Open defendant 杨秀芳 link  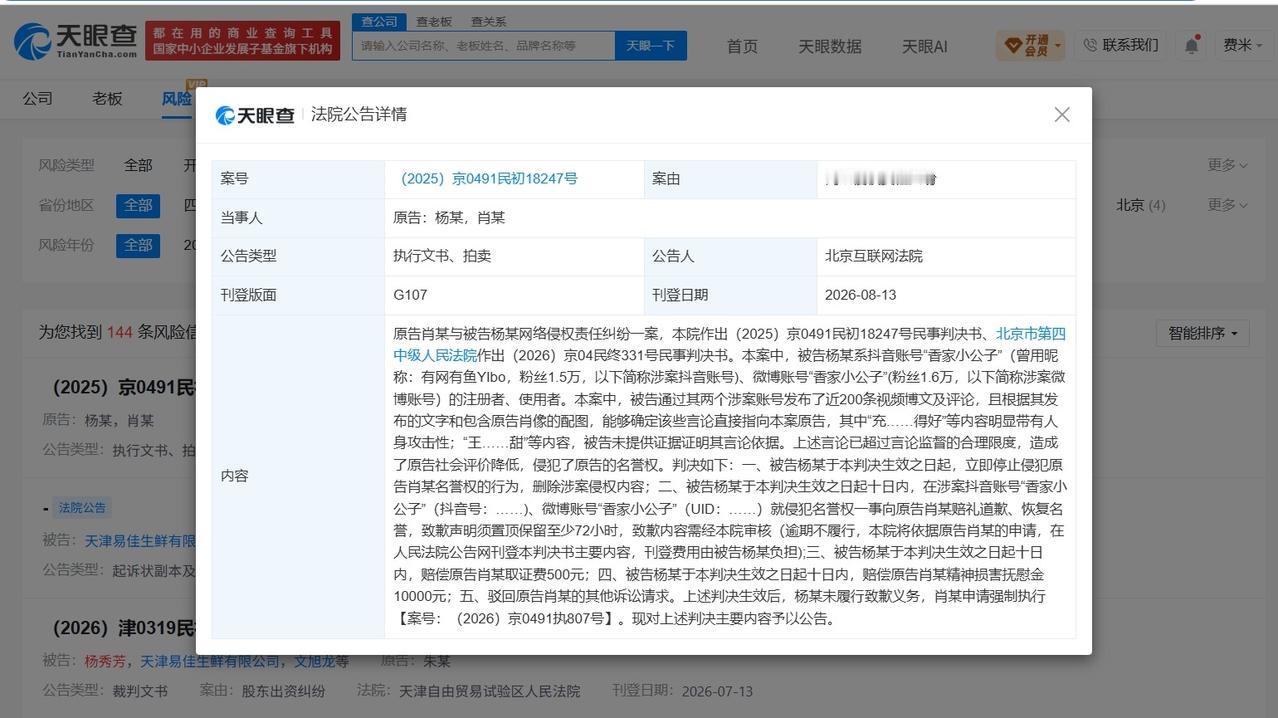click(x=105, y=661)
